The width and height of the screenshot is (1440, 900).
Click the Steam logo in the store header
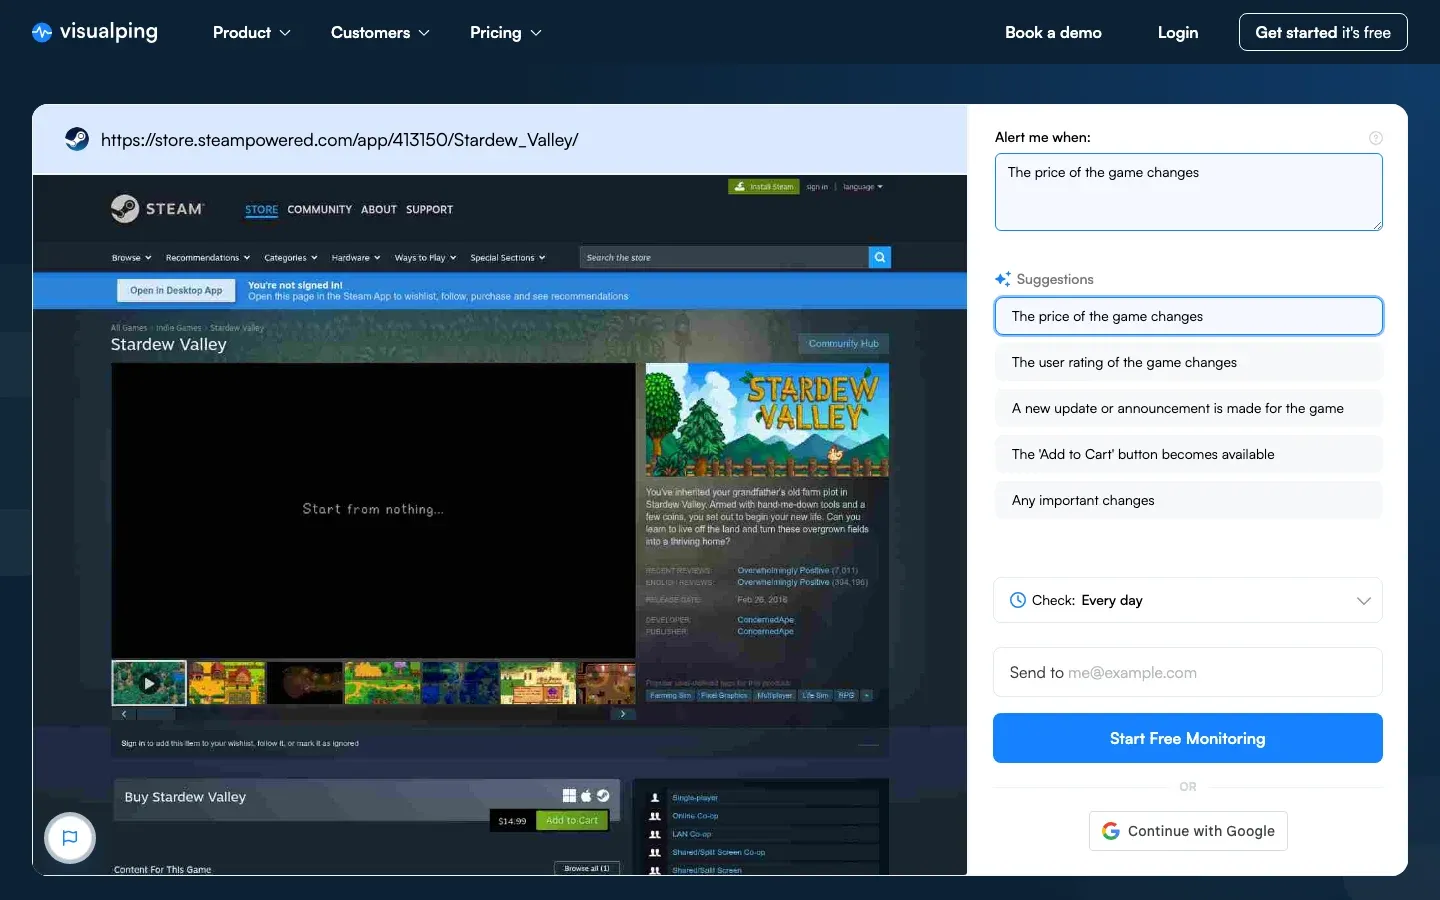tap(157, 208)
